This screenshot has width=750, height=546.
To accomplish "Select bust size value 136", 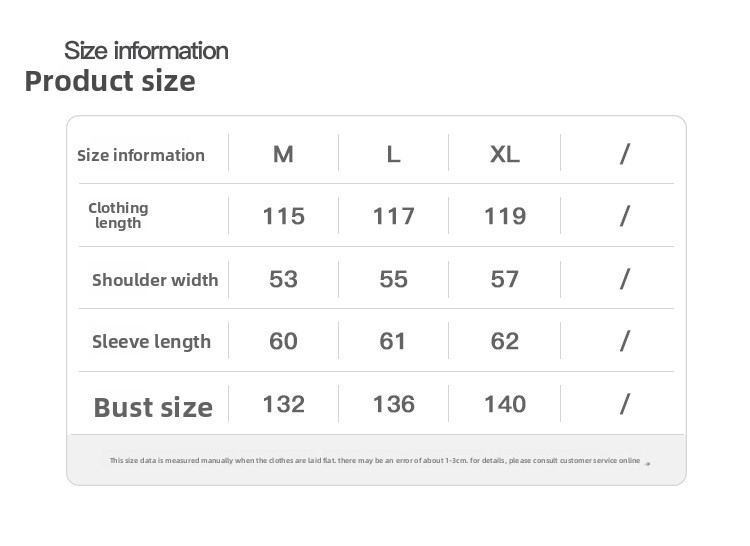I will [393, 404].
